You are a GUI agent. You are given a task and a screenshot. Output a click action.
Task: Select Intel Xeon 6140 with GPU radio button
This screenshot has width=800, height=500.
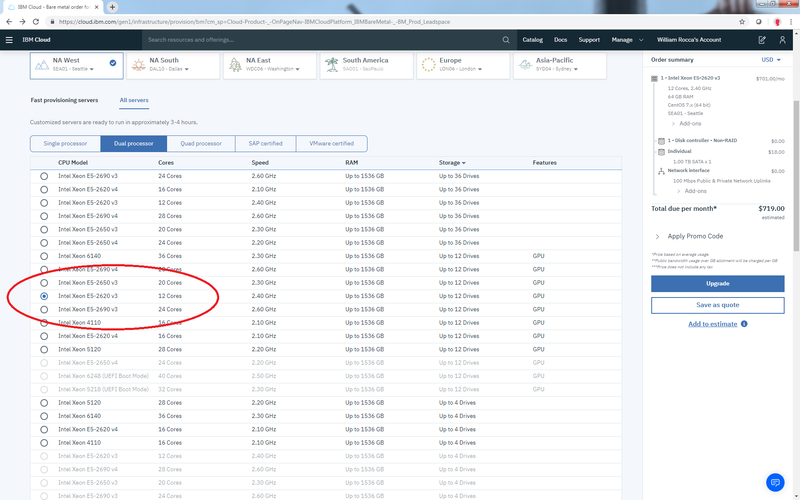coord(44,256)
